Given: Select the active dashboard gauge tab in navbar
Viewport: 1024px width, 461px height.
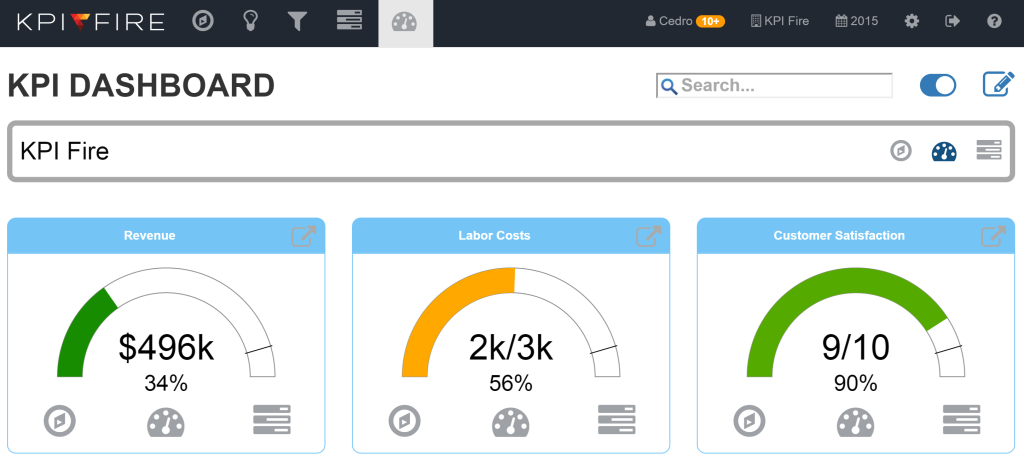Looking at the screenshot, I should [x=405, y=22].
